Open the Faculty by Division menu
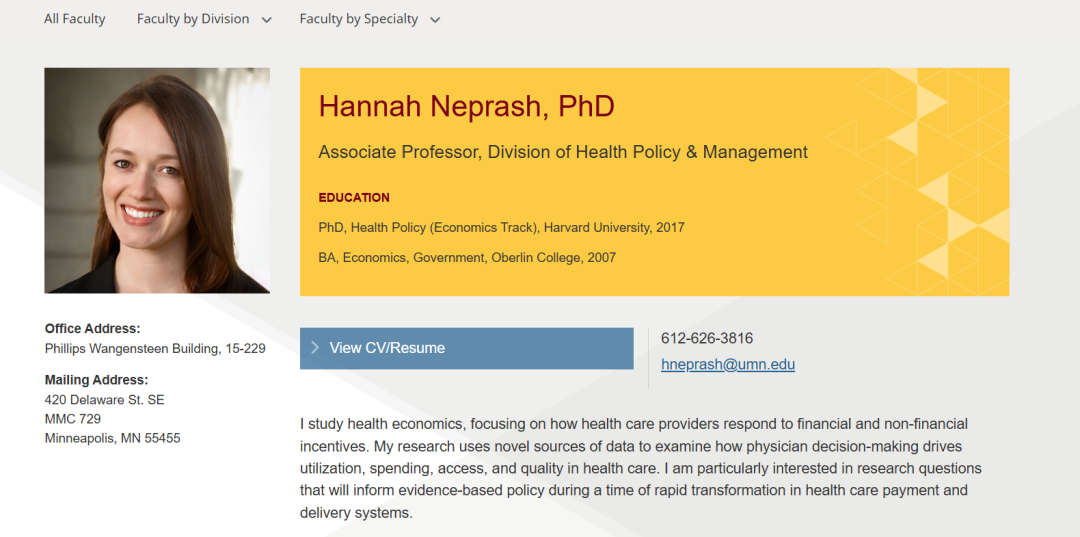Viewport: 1080px width, 537px height. (x=204, y=19)
